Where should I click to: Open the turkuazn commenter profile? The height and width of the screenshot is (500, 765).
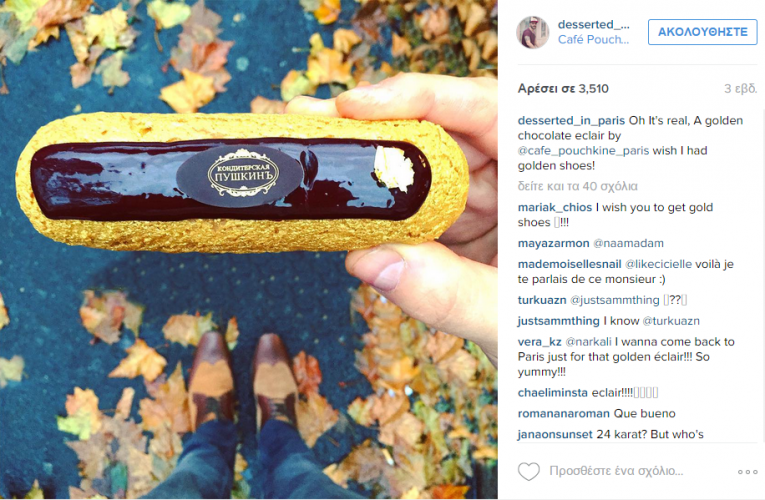coord(542,300)
